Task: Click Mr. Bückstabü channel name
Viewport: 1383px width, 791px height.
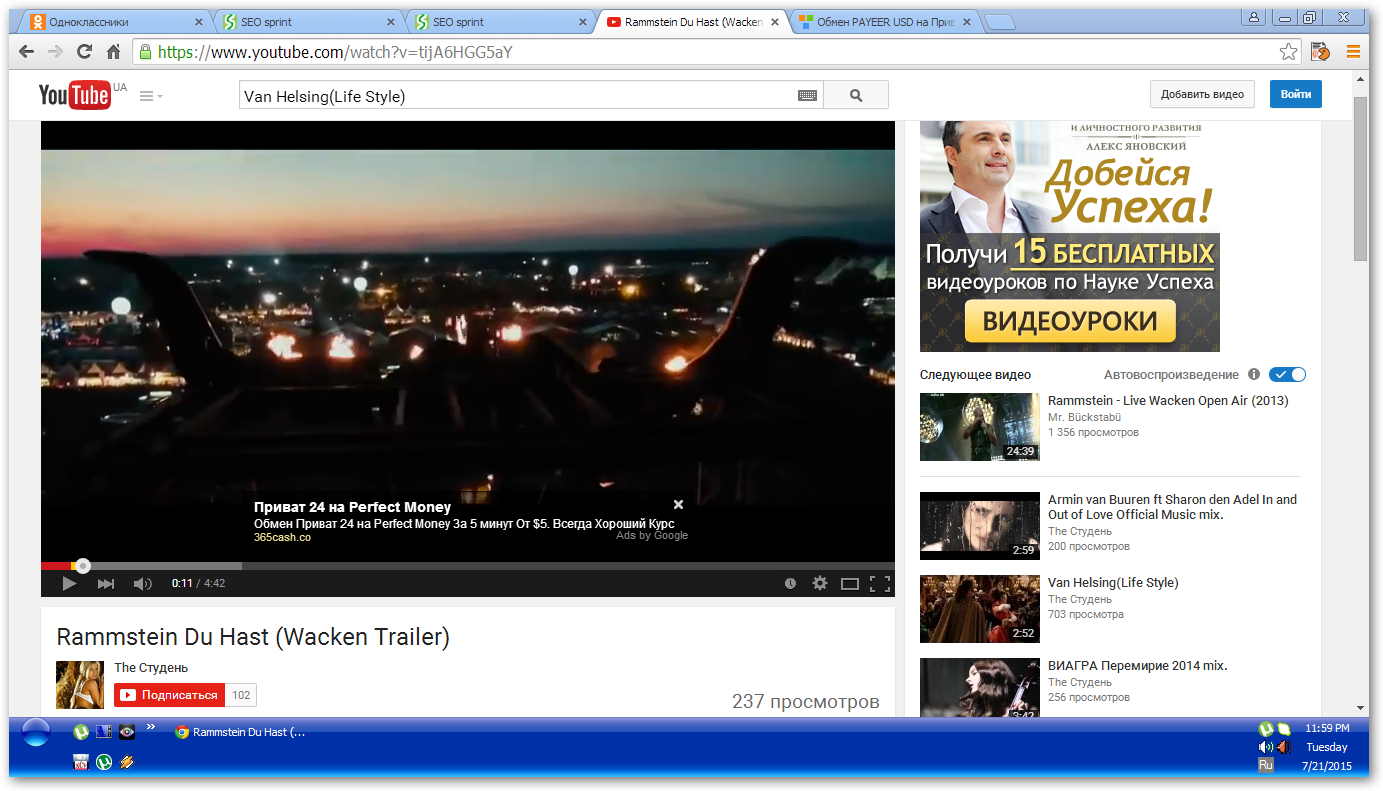Action: coord(1084,417)
